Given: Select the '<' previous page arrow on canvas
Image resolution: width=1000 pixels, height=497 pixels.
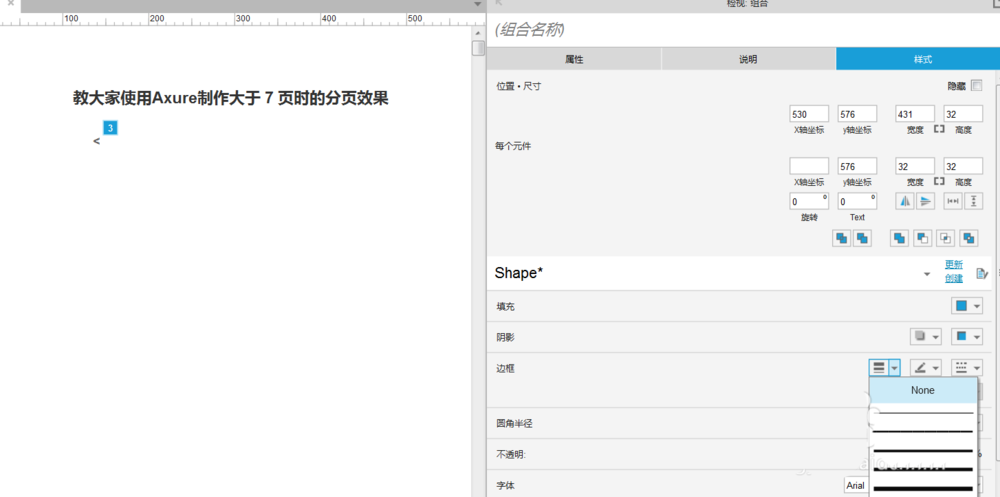Looking at the screenshot, I should (96, 141).
